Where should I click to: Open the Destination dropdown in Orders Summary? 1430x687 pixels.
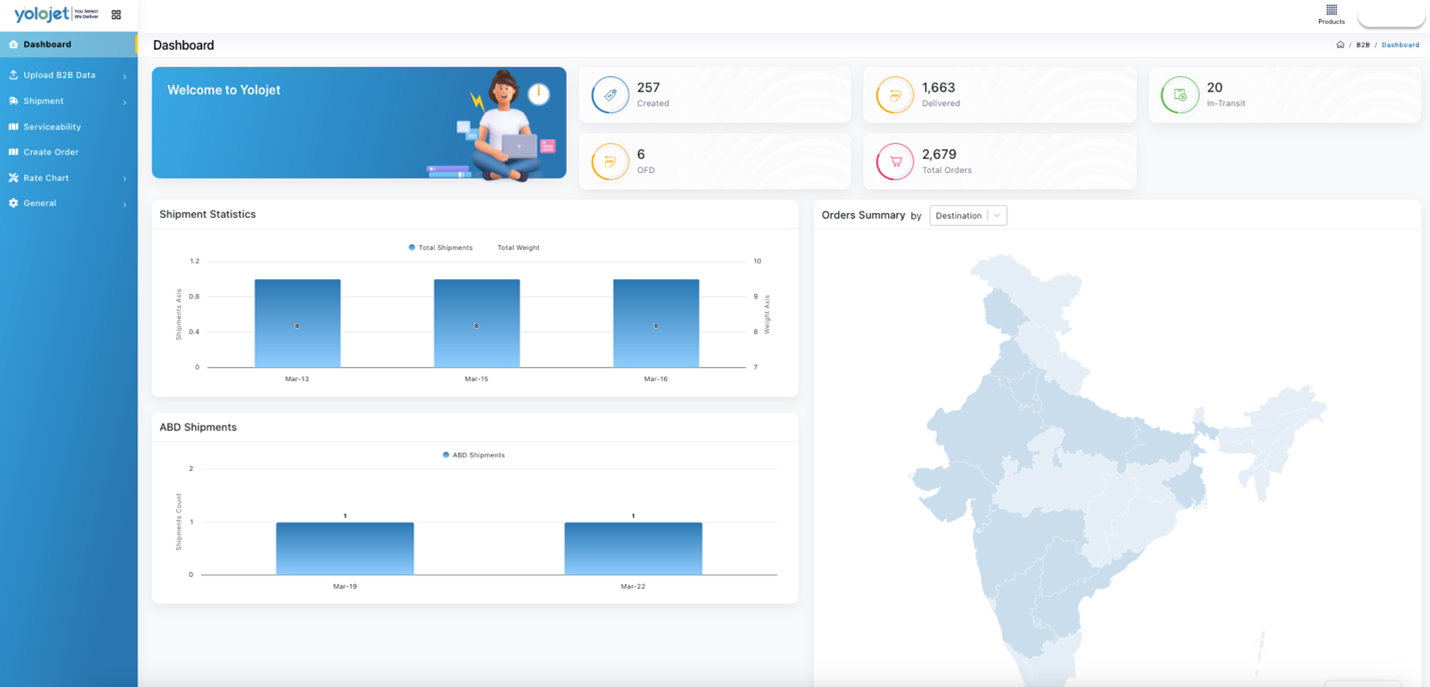(967, 216)
